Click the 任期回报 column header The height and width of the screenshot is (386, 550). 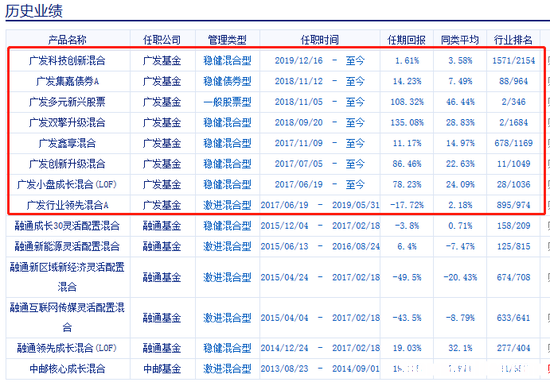(407, 40)
